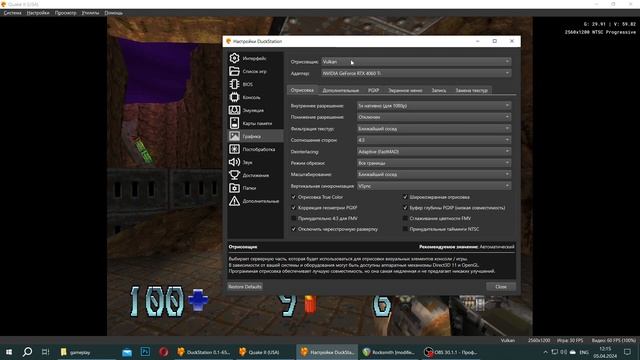Open the Соотношение сторон 4:3 dropdown
640x360 pixels.
pyautogui.click(x=434, y=140)
